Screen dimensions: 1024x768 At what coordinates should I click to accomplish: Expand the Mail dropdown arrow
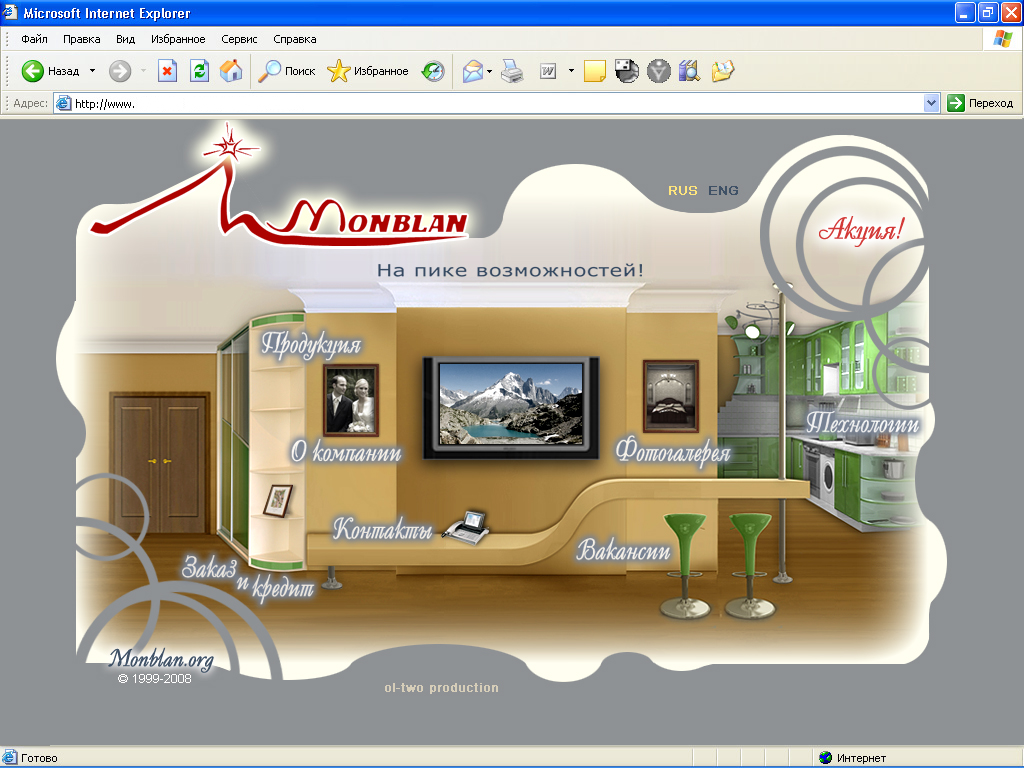click(x=489, y=71)
